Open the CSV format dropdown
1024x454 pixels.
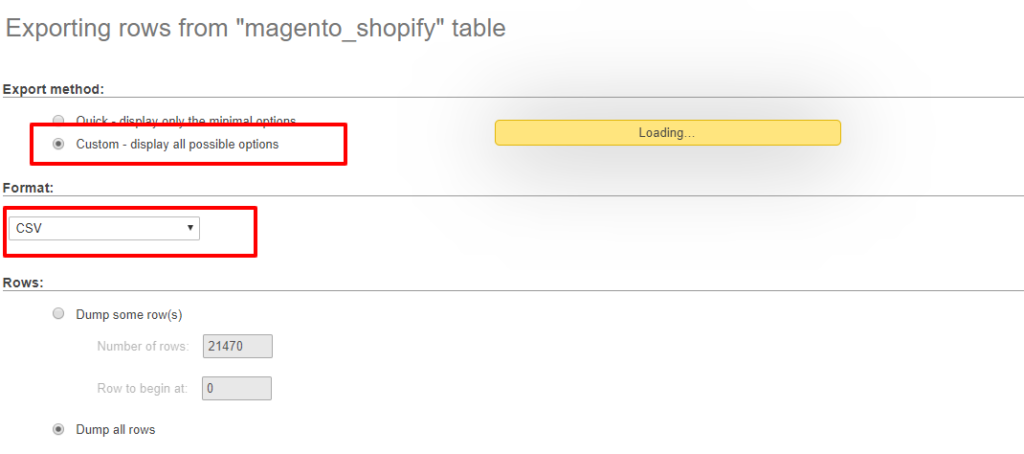tap(104, 229)
